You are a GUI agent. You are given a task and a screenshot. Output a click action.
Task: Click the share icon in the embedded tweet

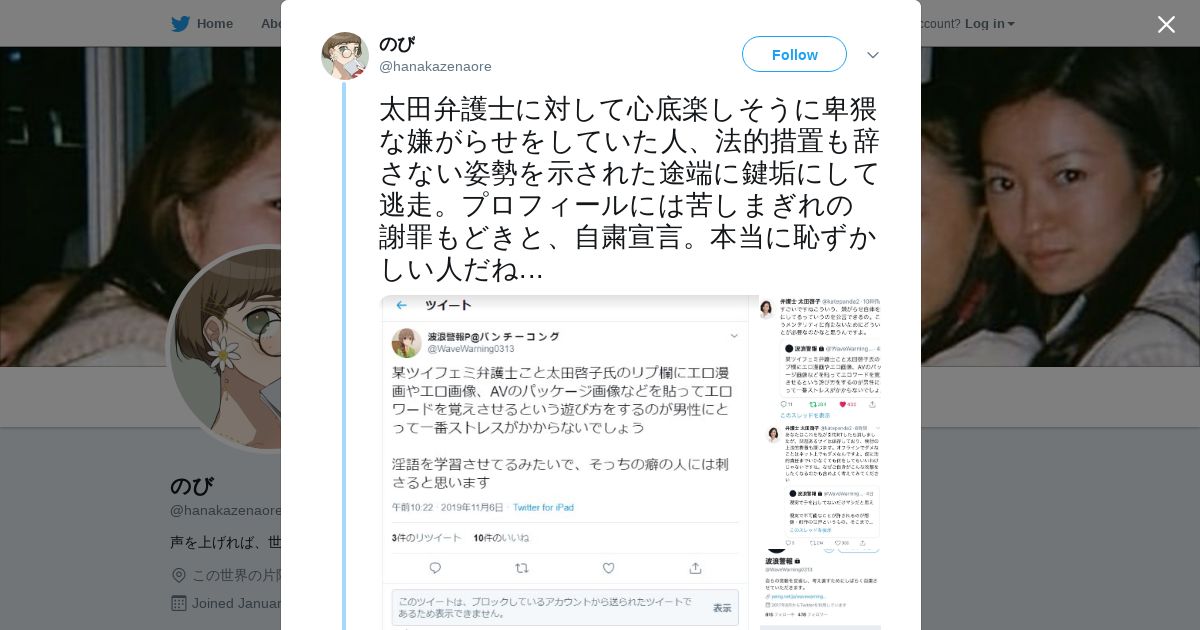695,568
